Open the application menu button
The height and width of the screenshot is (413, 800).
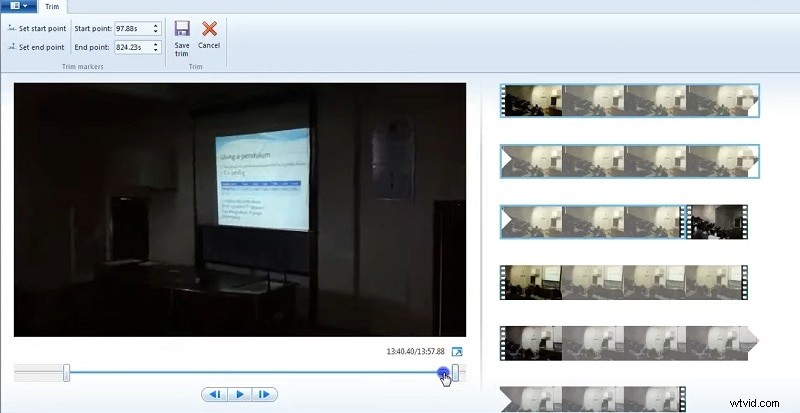[x=18, y=6]
